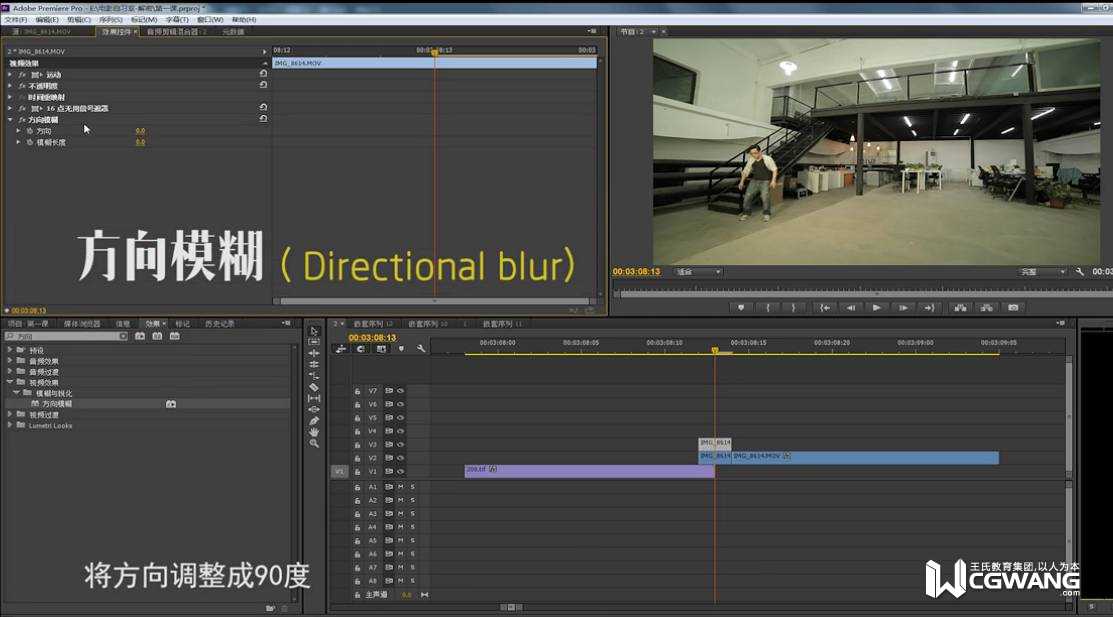Open 序列(S) menu
Viewport: 1113px width, 617px height.
[x=110, y=20]
